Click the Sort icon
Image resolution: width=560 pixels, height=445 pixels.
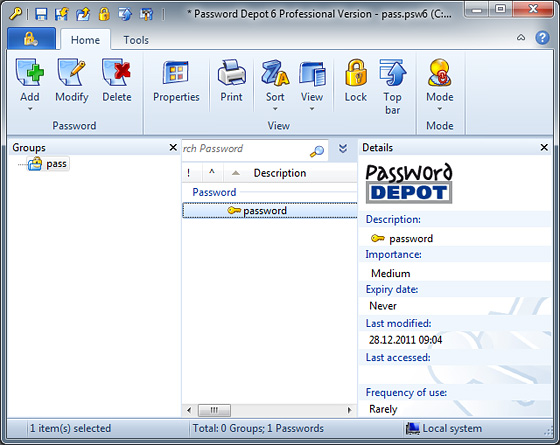pyautogui.click(x=275, y=74)
